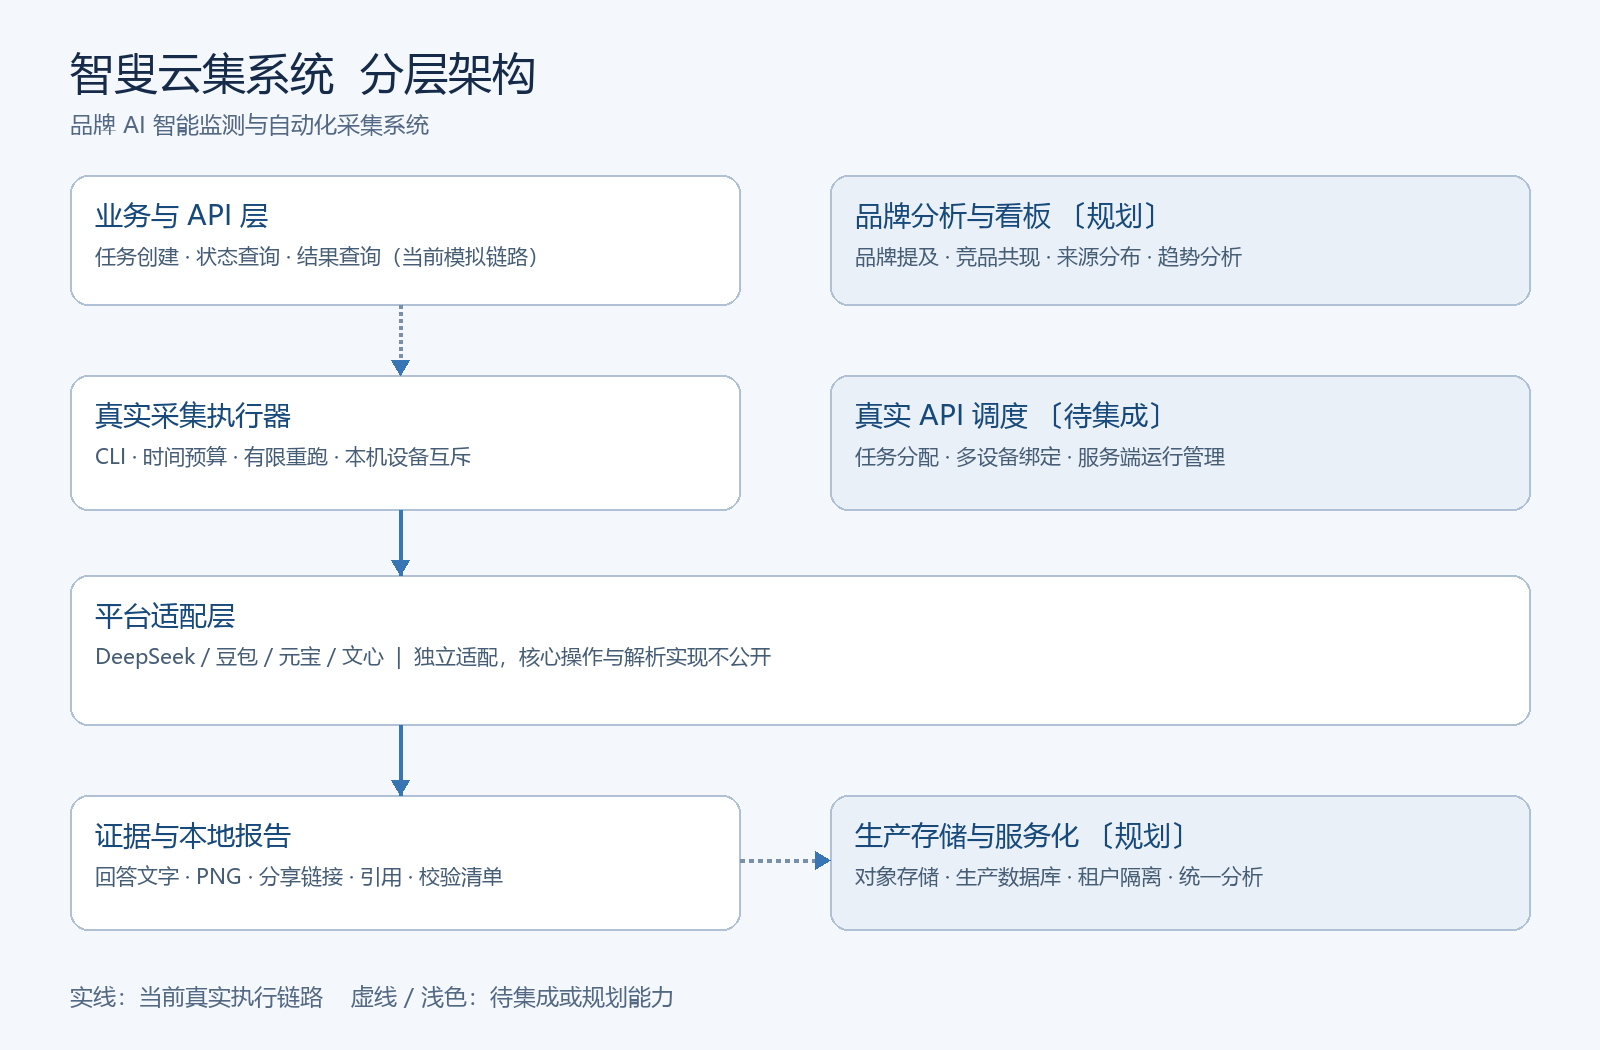1600x1050 pixels.
Task: Select the 证据与本地报告 heading
Action: pos(193,836)
